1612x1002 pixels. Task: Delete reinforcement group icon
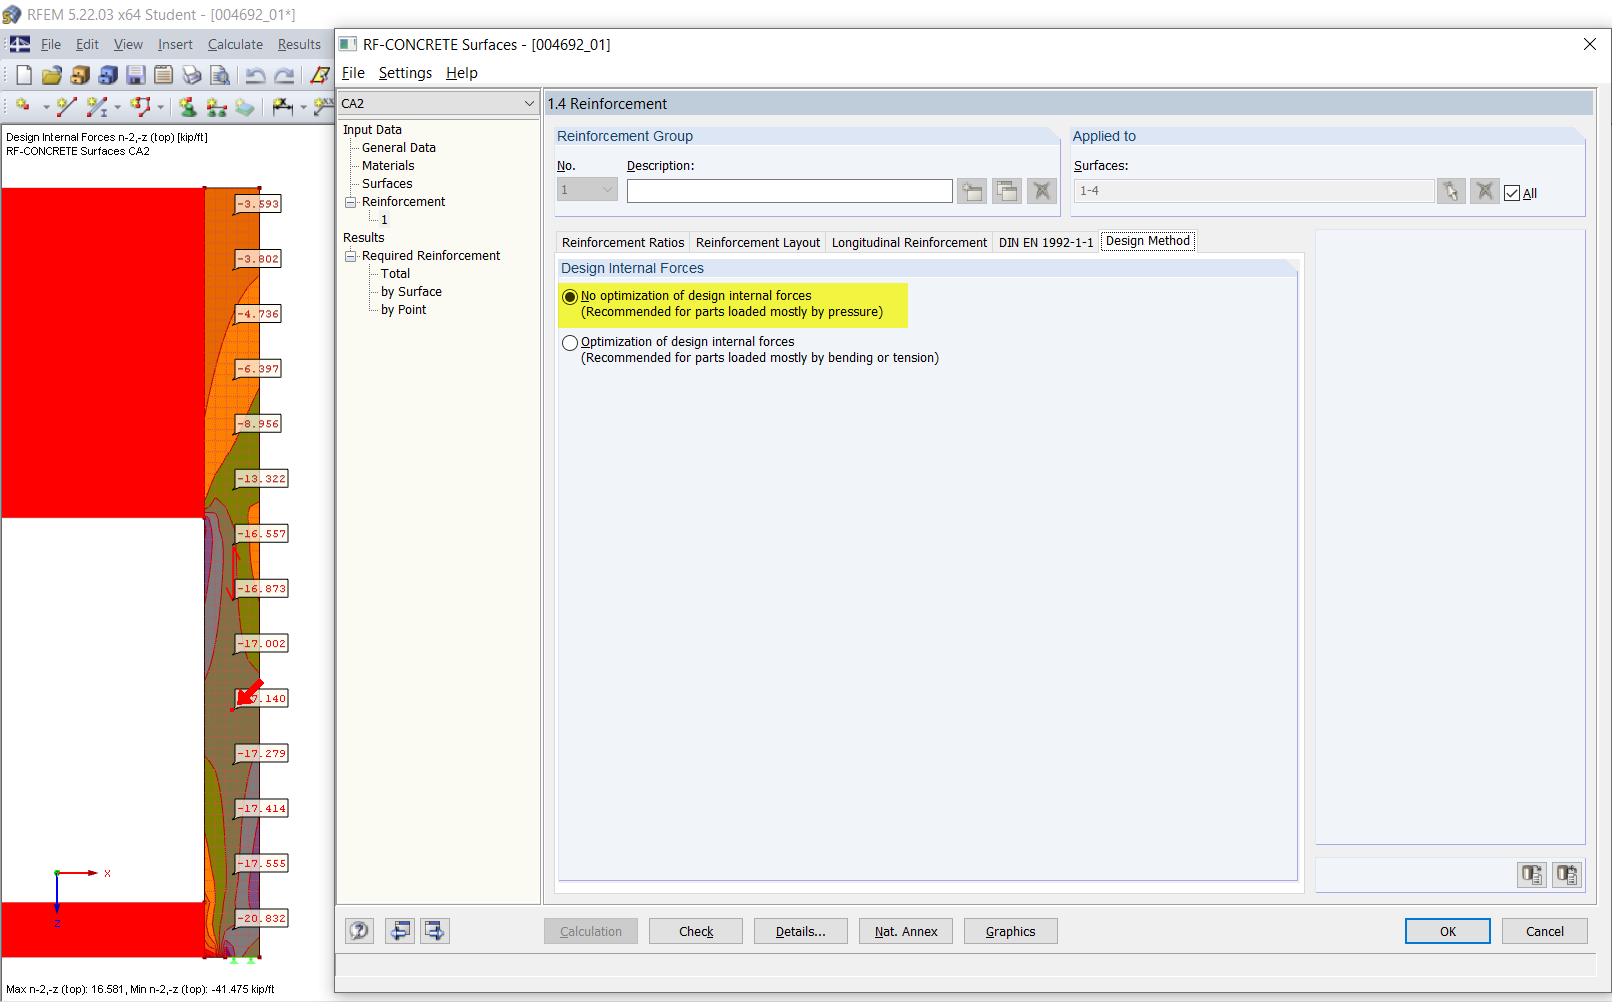click(1042, 191)
